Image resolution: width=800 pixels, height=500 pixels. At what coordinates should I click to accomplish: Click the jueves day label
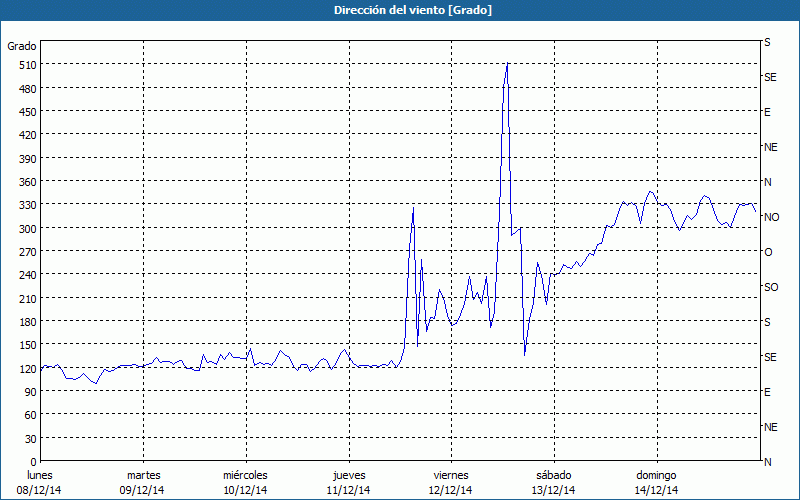pos(348,475)
